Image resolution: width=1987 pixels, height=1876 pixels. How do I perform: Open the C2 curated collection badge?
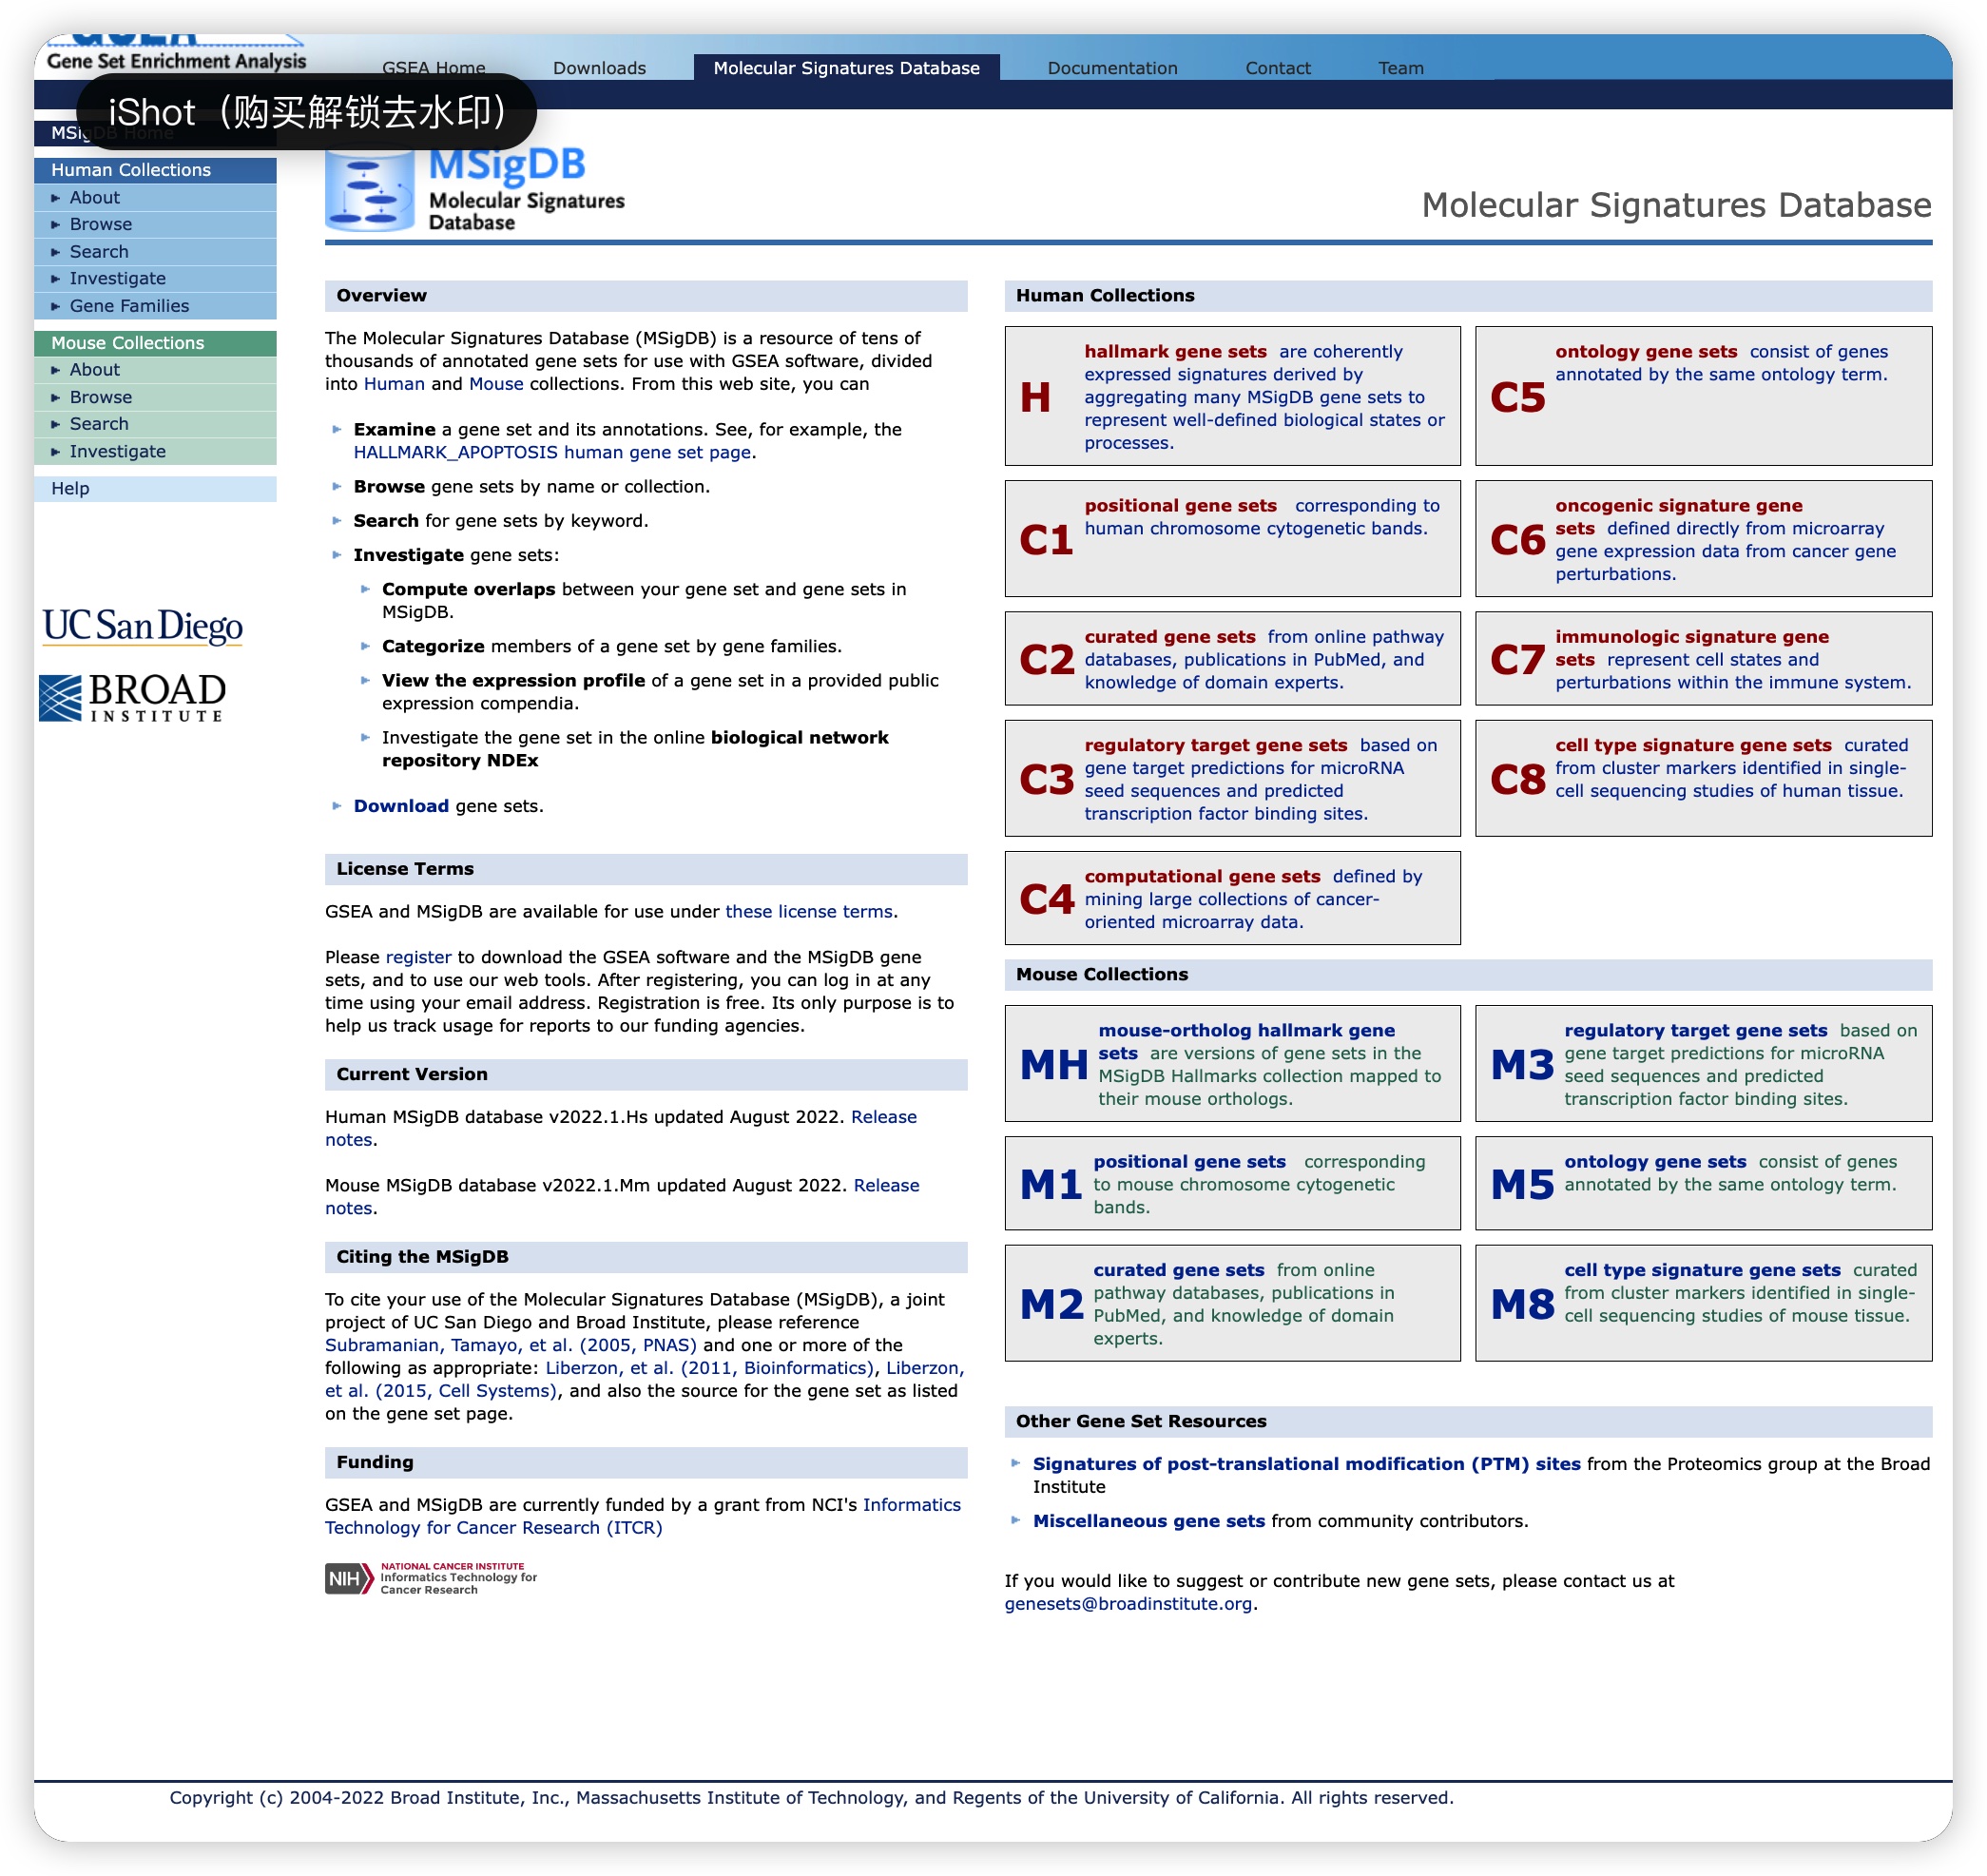pyautogui.click(x=1046, y=660)
